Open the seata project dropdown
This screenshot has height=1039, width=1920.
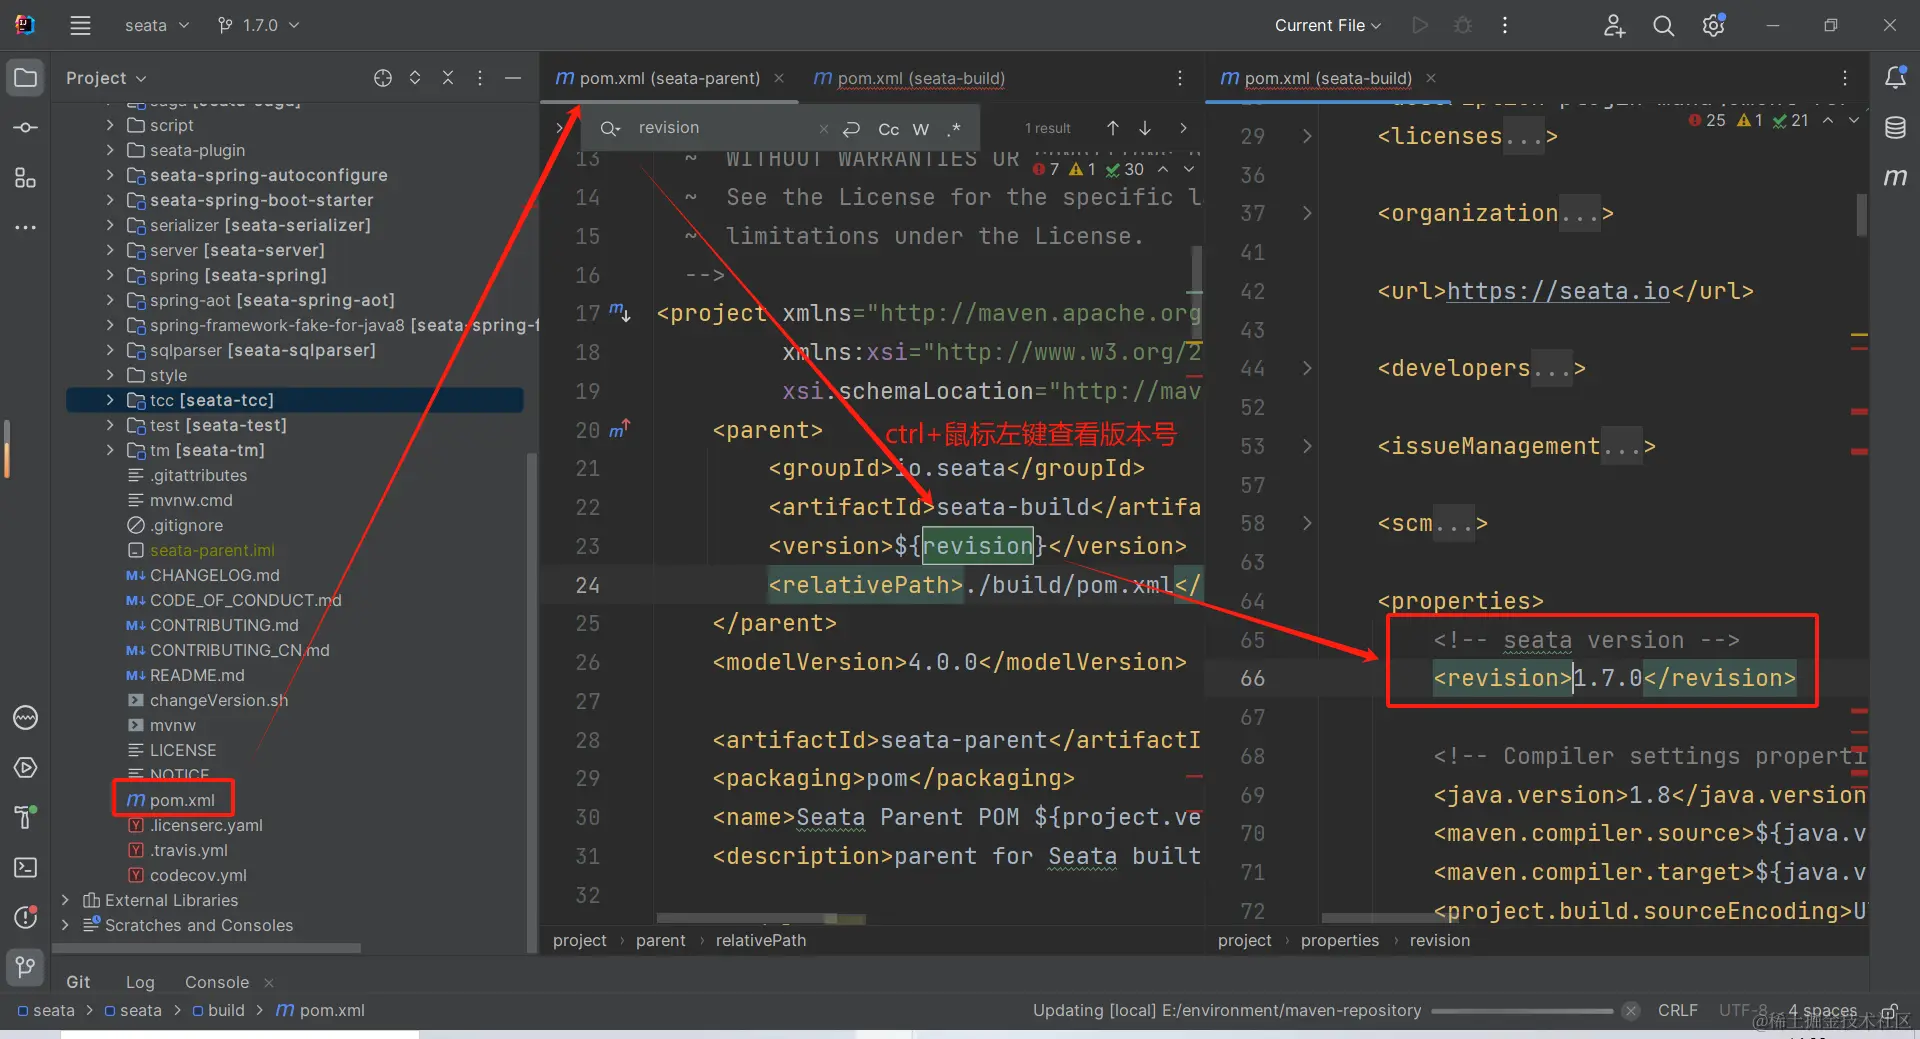click(x=157, y=26)
